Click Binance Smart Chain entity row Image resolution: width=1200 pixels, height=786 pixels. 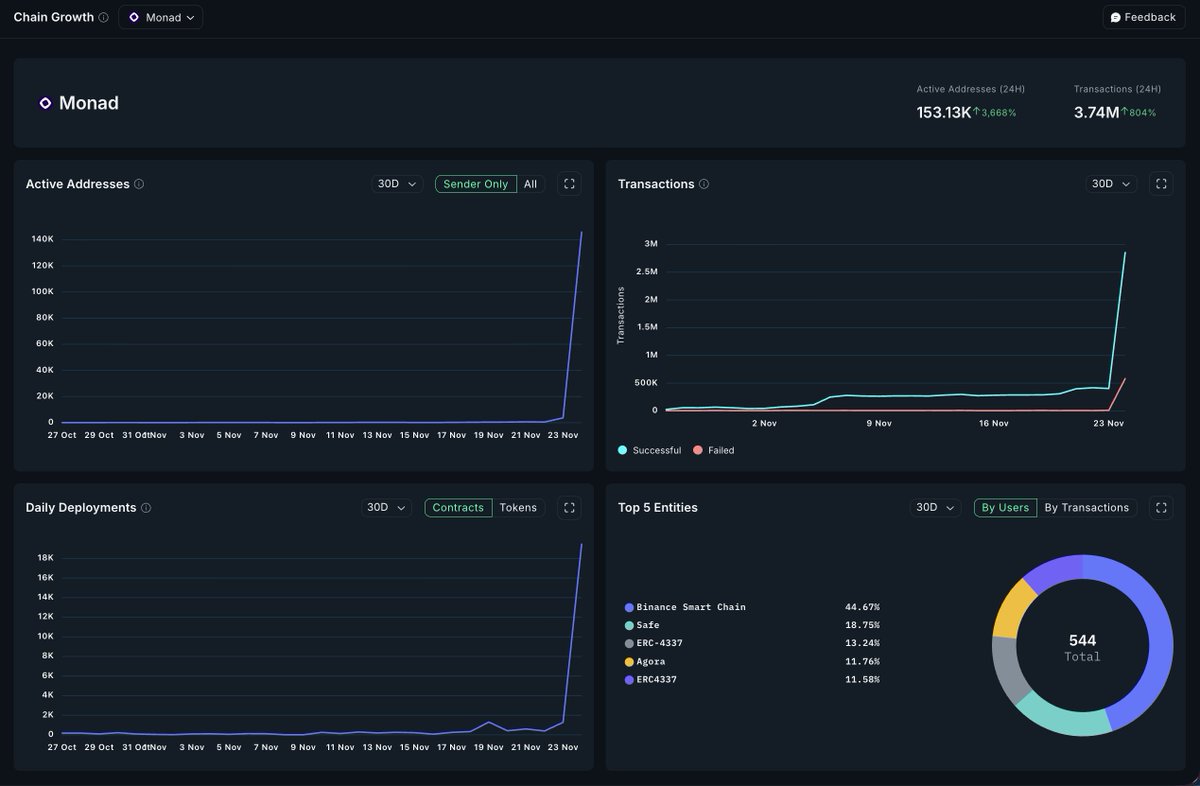[x=752, y=607]
